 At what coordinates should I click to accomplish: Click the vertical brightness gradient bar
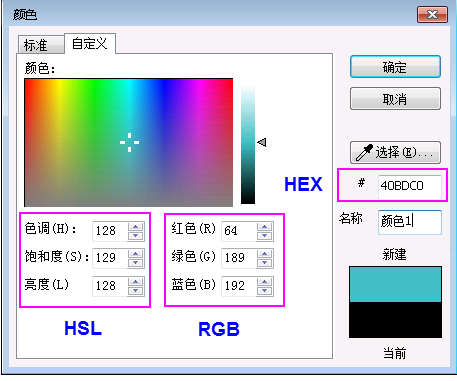(248, 145)
